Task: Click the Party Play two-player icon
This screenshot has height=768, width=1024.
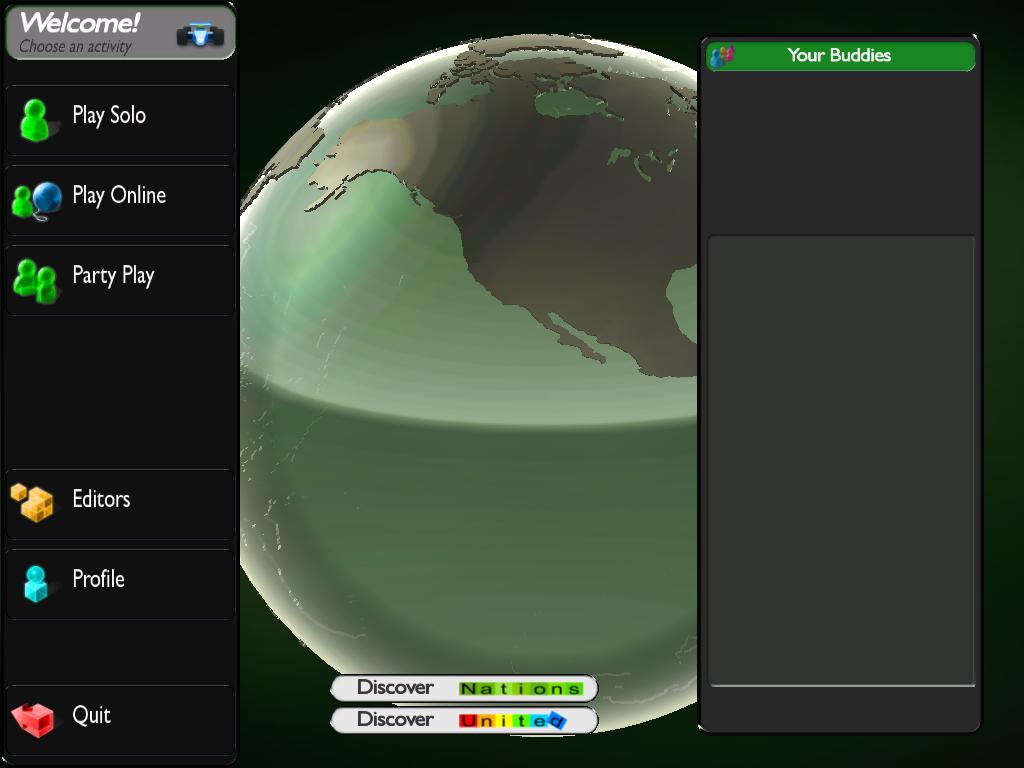Action: [x=37, y=280]
